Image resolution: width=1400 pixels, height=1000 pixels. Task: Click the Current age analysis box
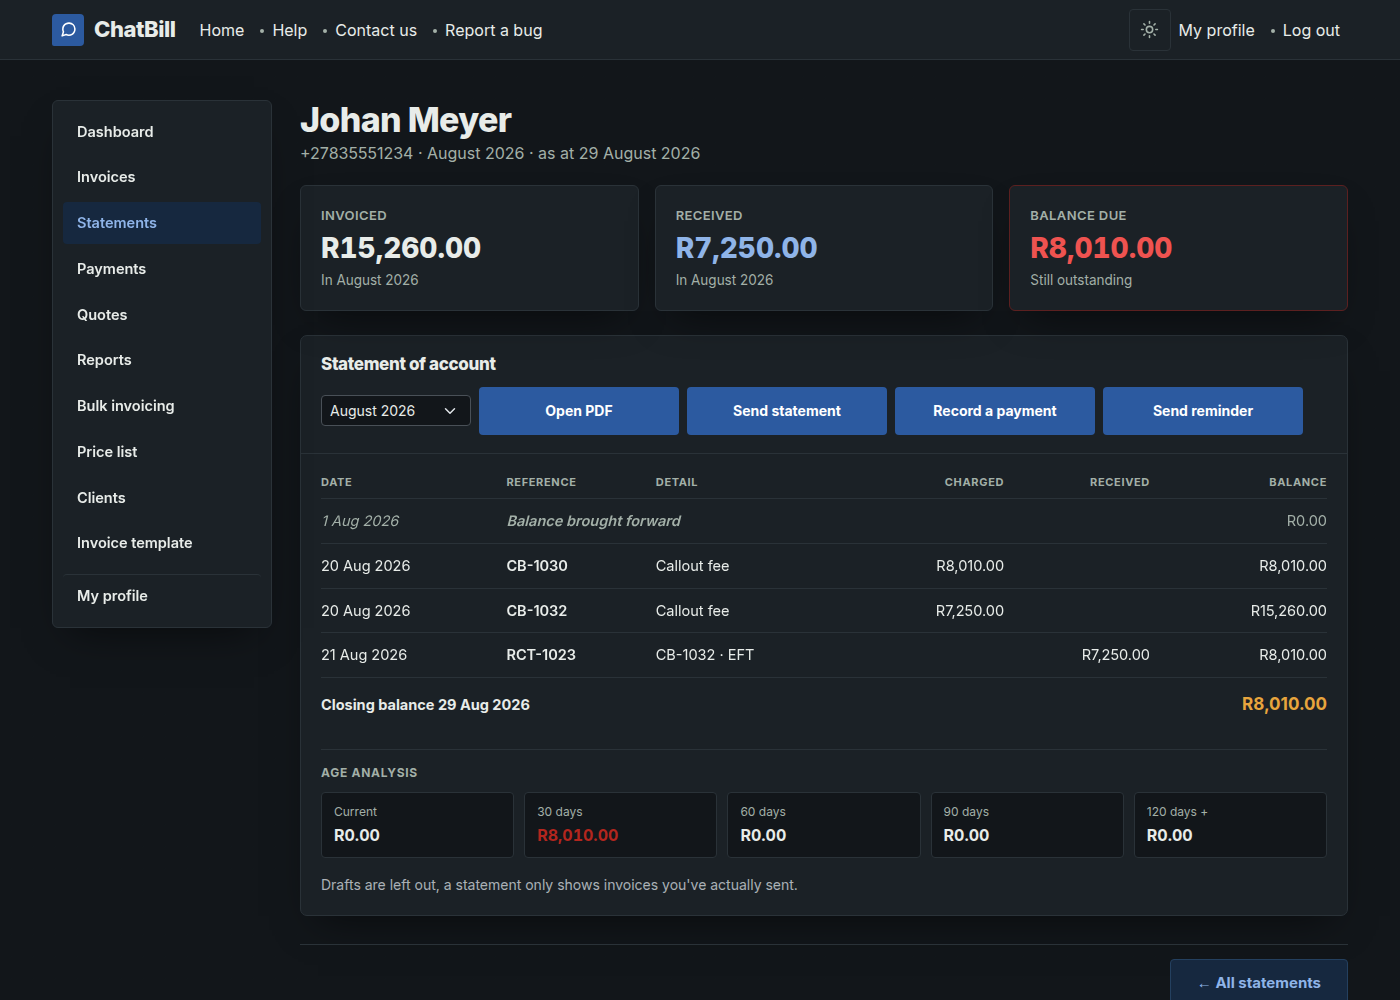pyautogui.click(x=417, y=825)
